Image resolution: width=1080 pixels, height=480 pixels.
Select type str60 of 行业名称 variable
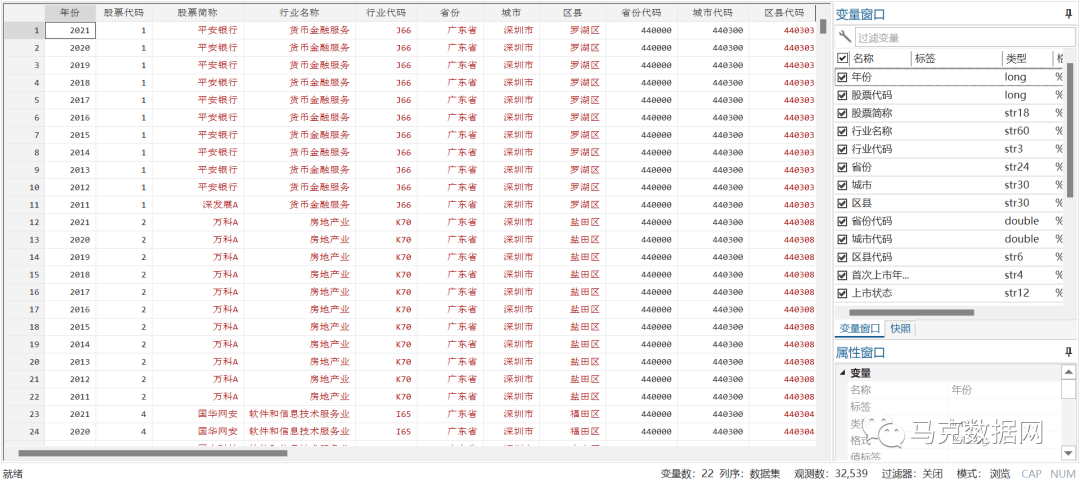[1016, 131]
